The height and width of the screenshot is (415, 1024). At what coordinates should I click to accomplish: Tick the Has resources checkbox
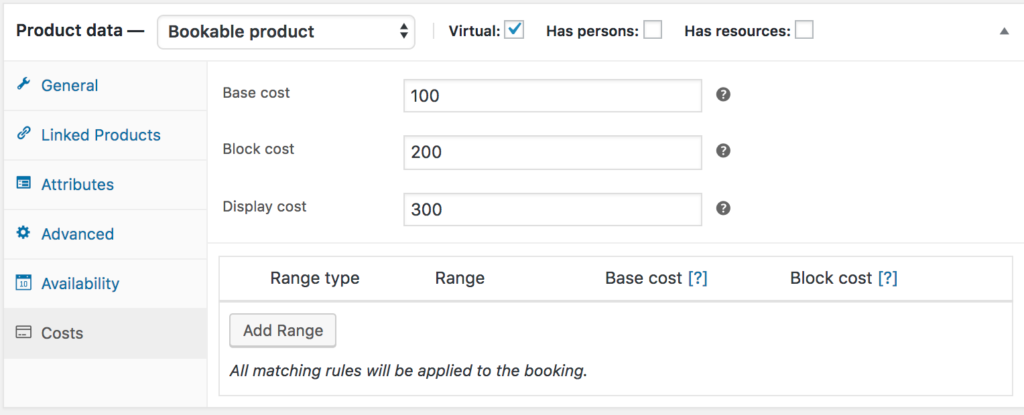[803, 30]
